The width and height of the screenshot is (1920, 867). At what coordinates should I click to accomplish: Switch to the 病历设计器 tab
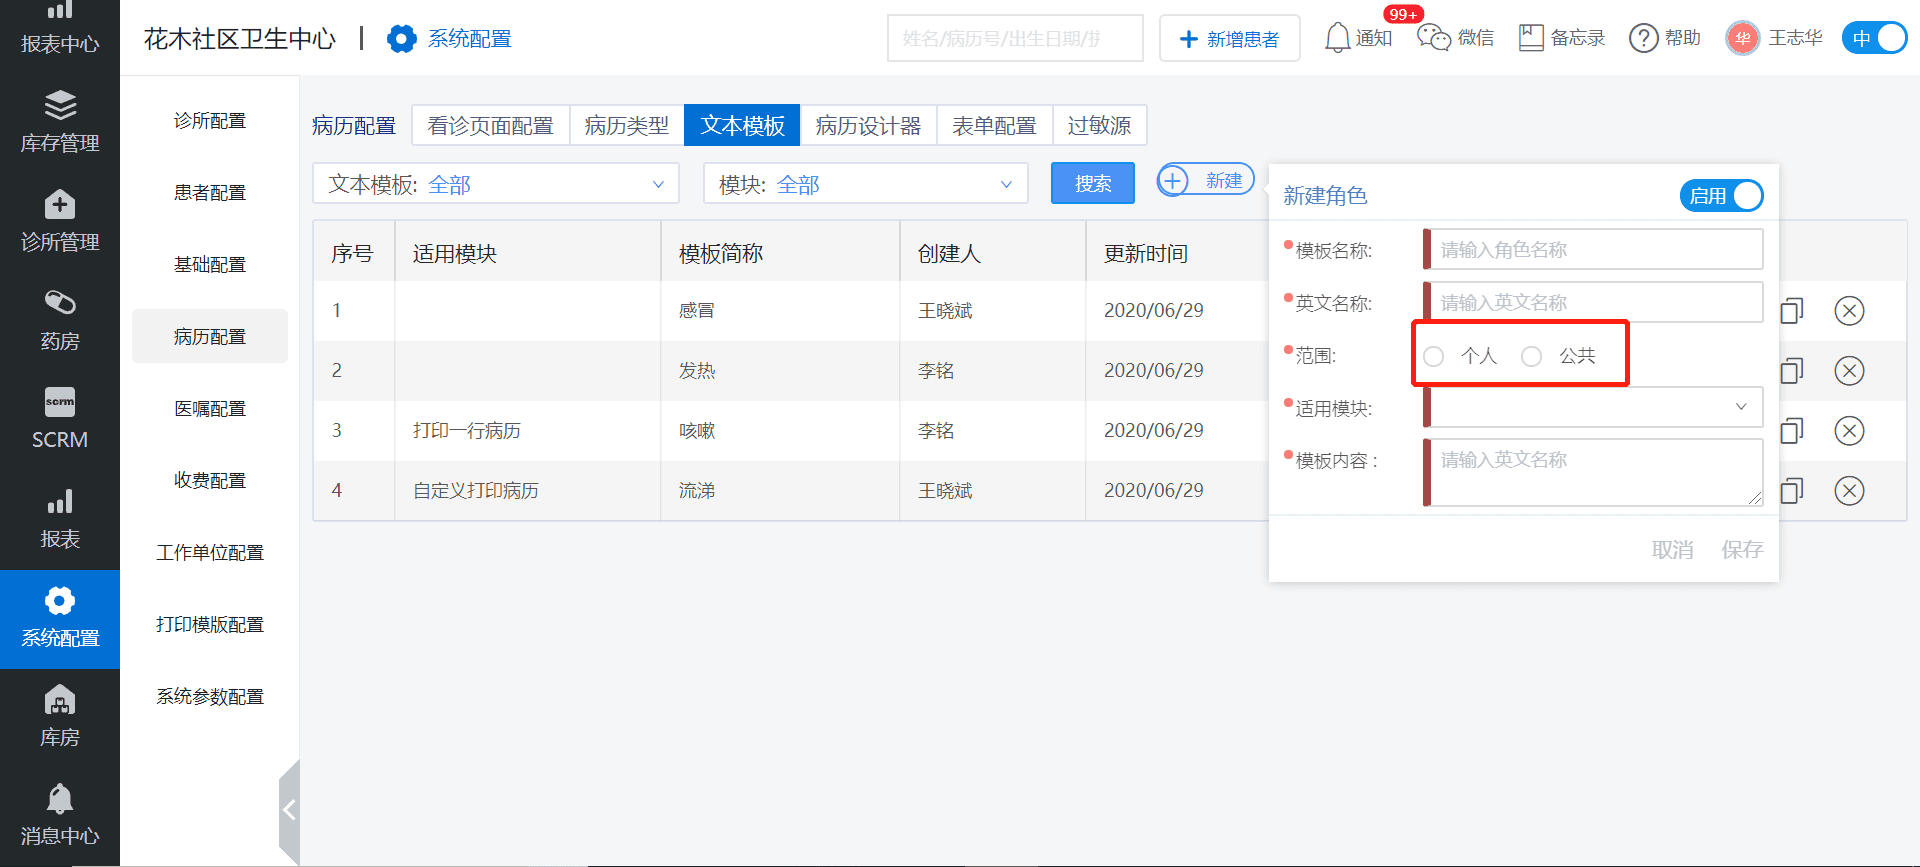(x=868, y=126)
